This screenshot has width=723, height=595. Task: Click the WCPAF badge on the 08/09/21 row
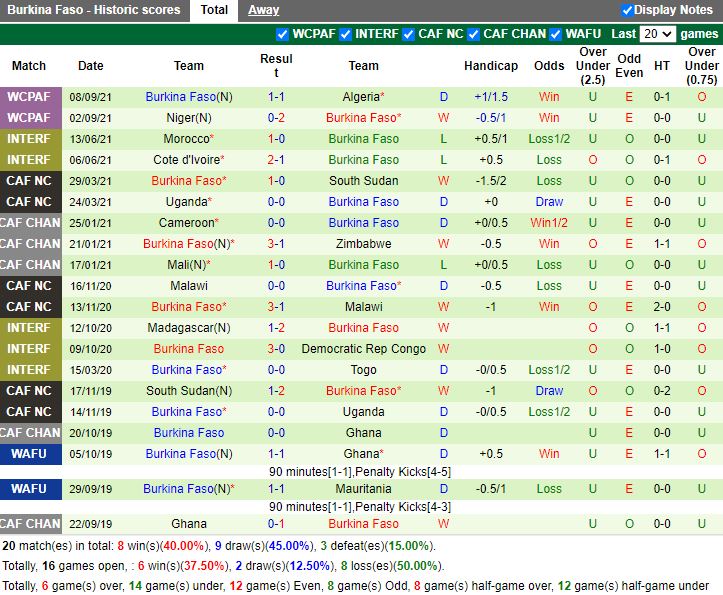pos(29,97)
